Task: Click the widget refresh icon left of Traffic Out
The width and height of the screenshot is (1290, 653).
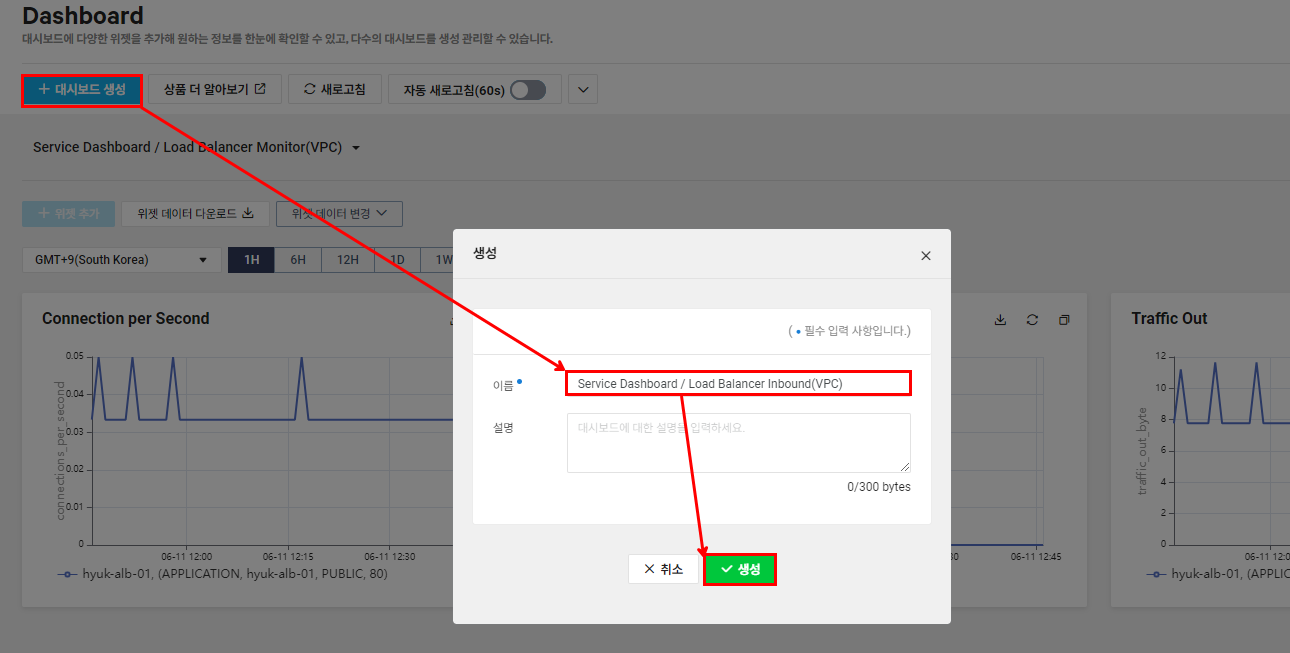Action: click(1032, 320)
